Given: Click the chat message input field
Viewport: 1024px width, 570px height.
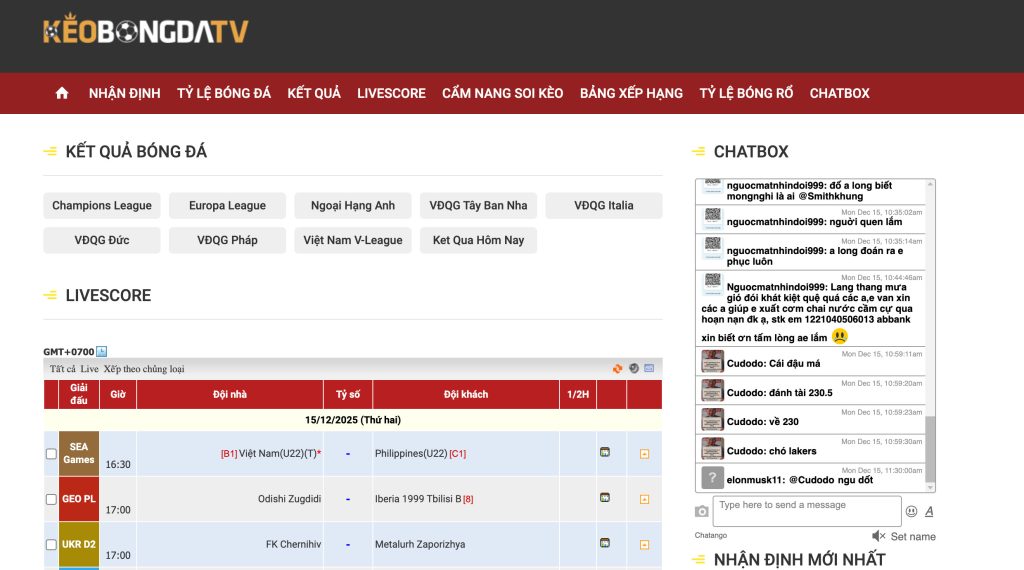Looking at the screenshot, I should [806, 511].
